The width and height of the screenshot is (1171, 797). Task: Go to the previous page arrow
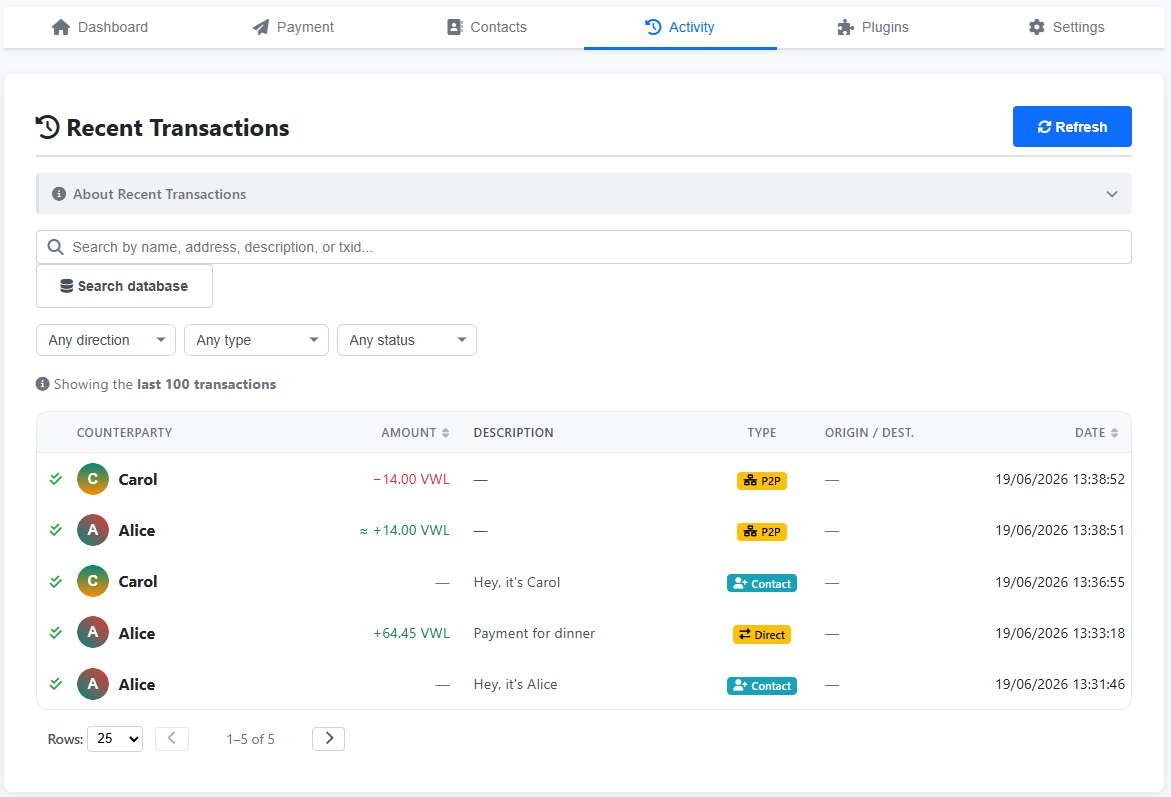click(x=172, y=739)
